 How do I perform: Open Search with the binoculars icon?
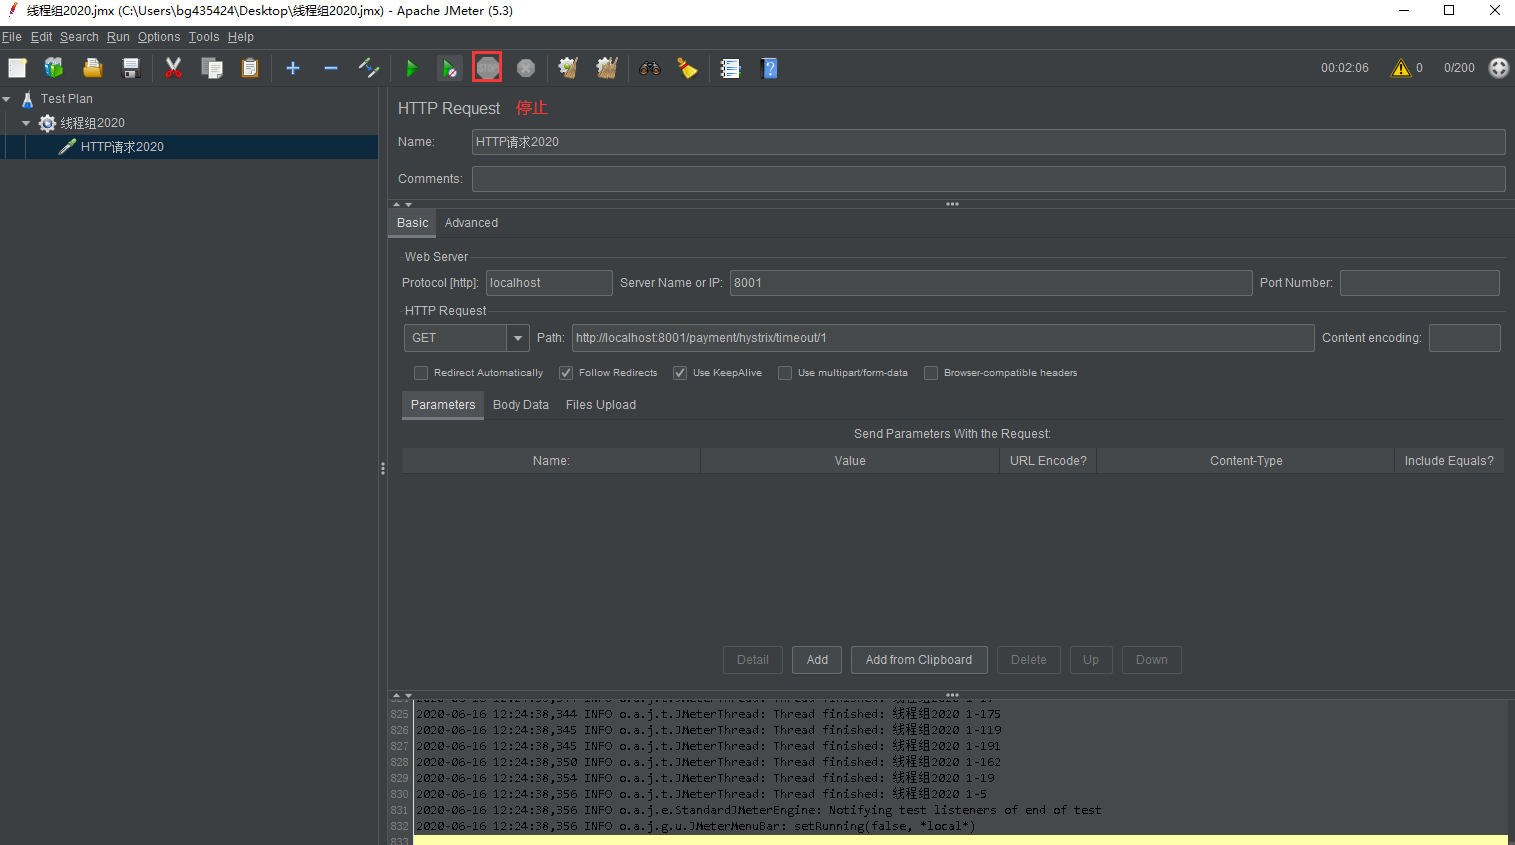point(650,68)
